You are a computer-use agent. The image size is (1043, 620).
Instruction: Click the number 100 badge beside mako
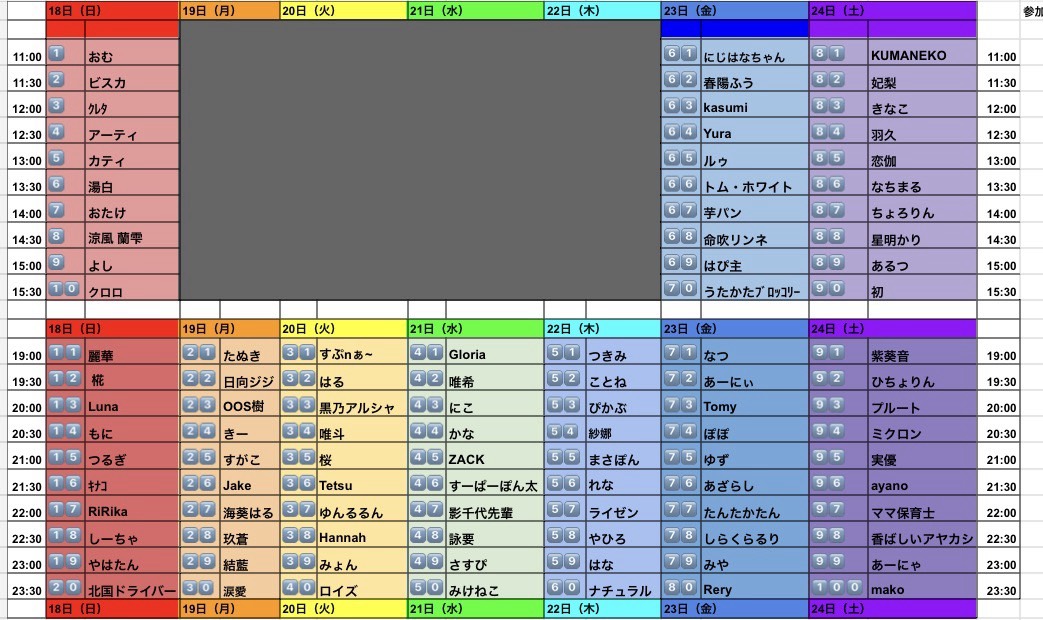(x=837, y=587)
